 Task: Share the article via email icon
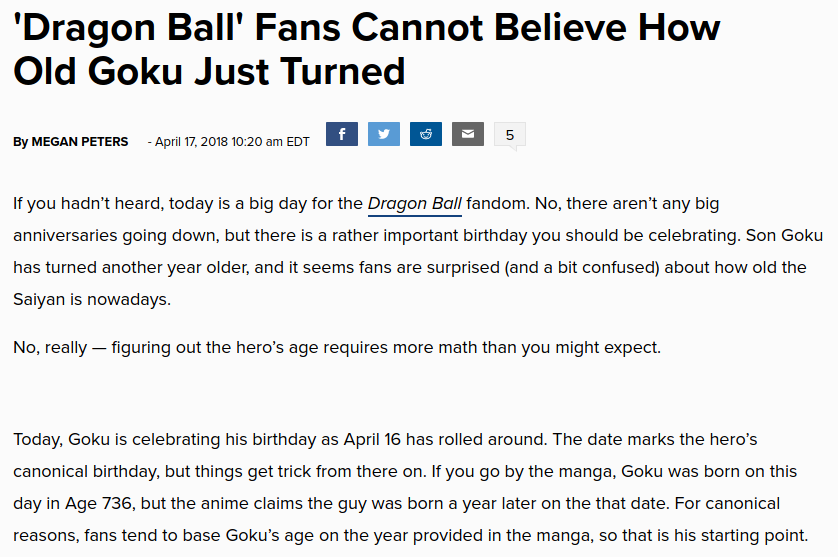(x=468, y=134)
